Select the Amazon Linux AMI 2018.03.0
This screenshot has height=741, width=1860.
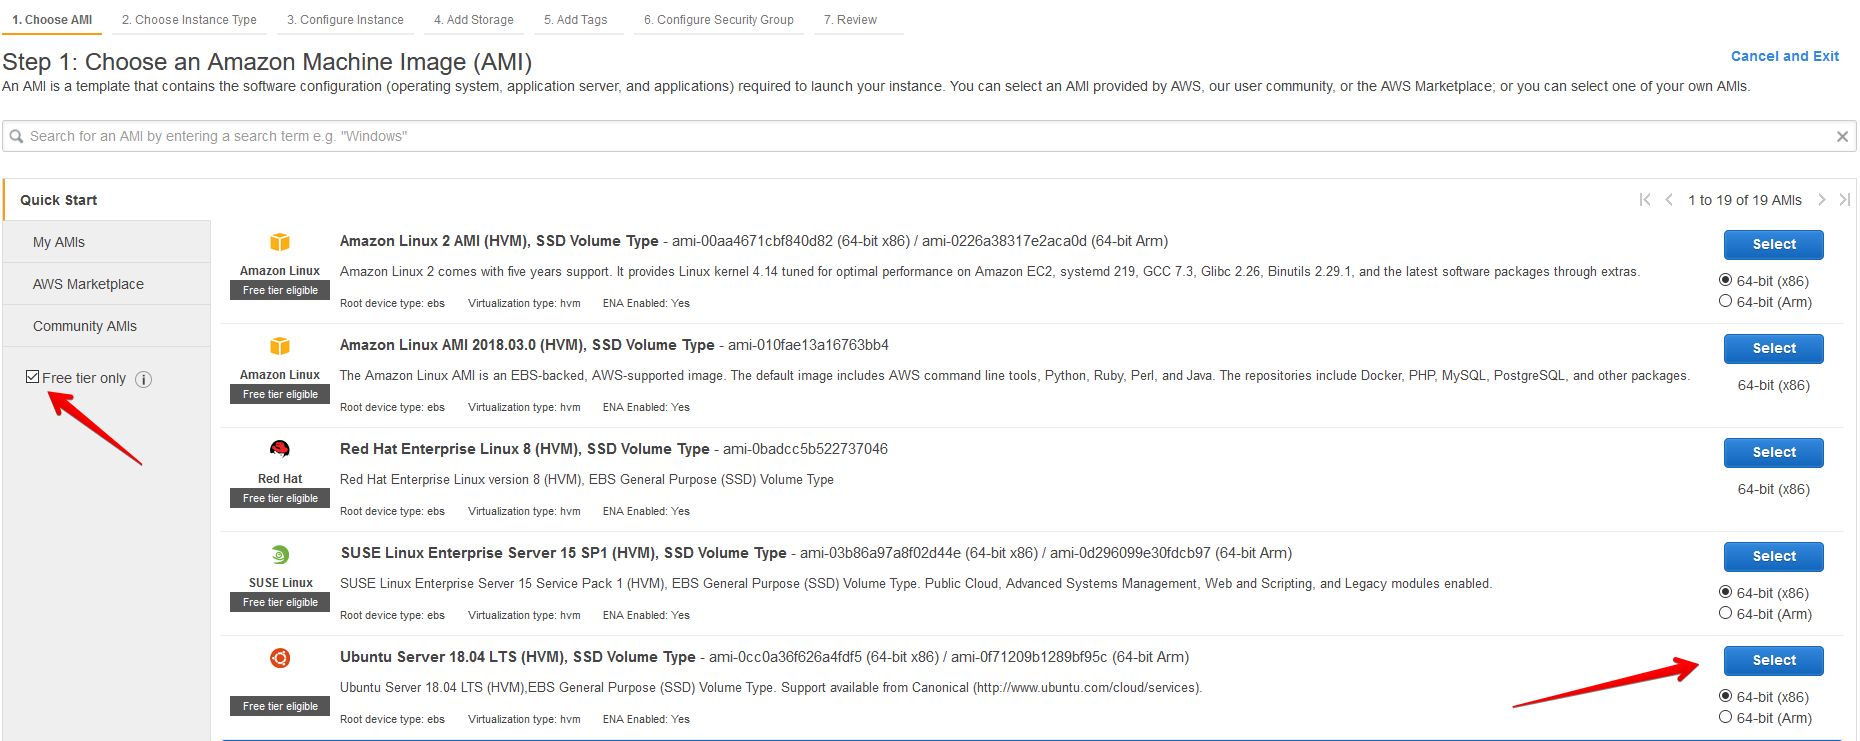(1774, 348)
